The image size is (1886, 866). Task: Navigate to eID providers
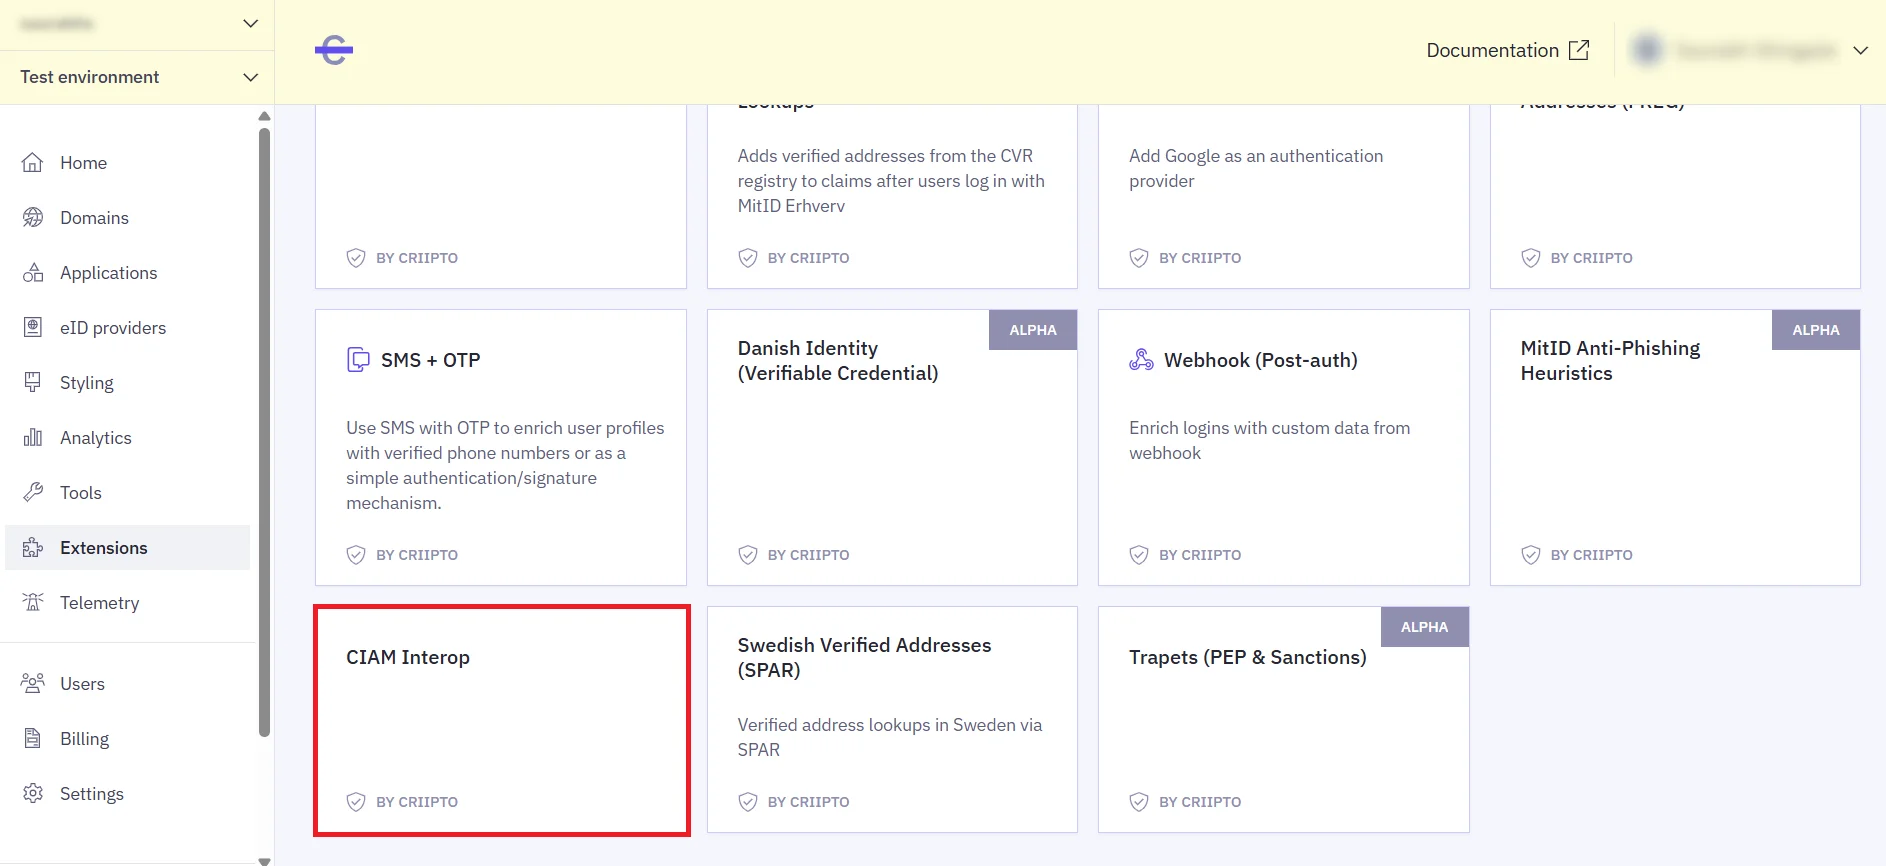(128, 328)
